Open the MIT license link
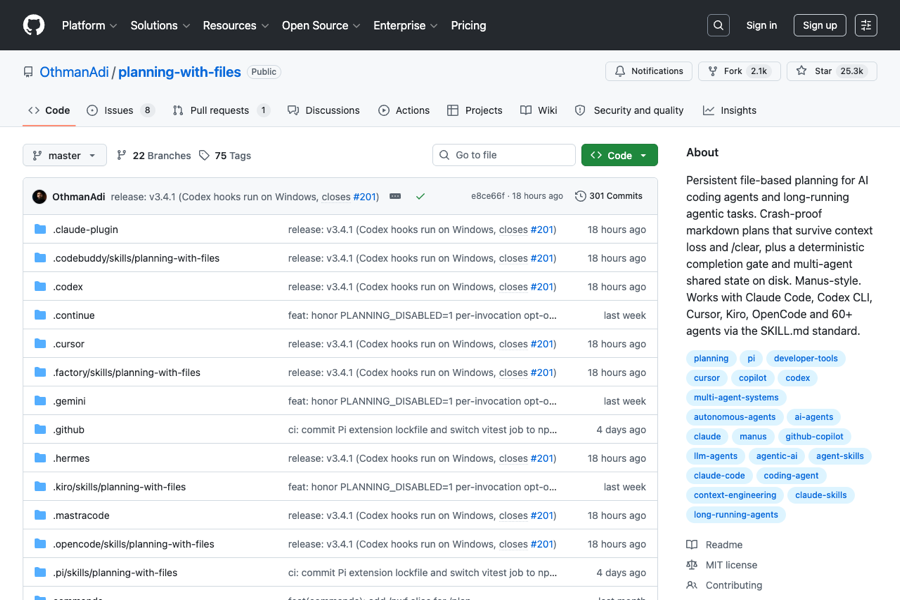The height and width of the screenshot is (600, 900). (722, 565)
